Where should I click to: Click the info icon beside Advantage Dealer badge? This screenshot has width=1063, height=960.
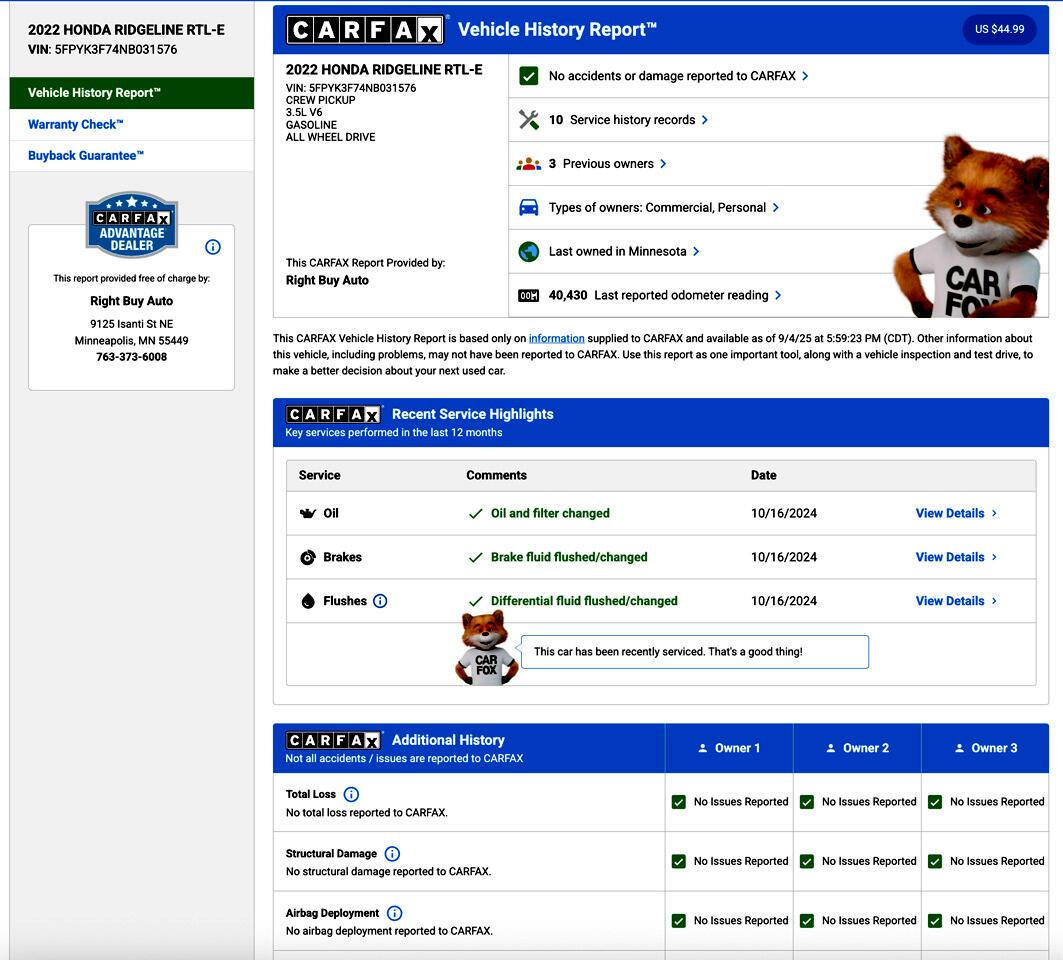[x=212, y=247]
